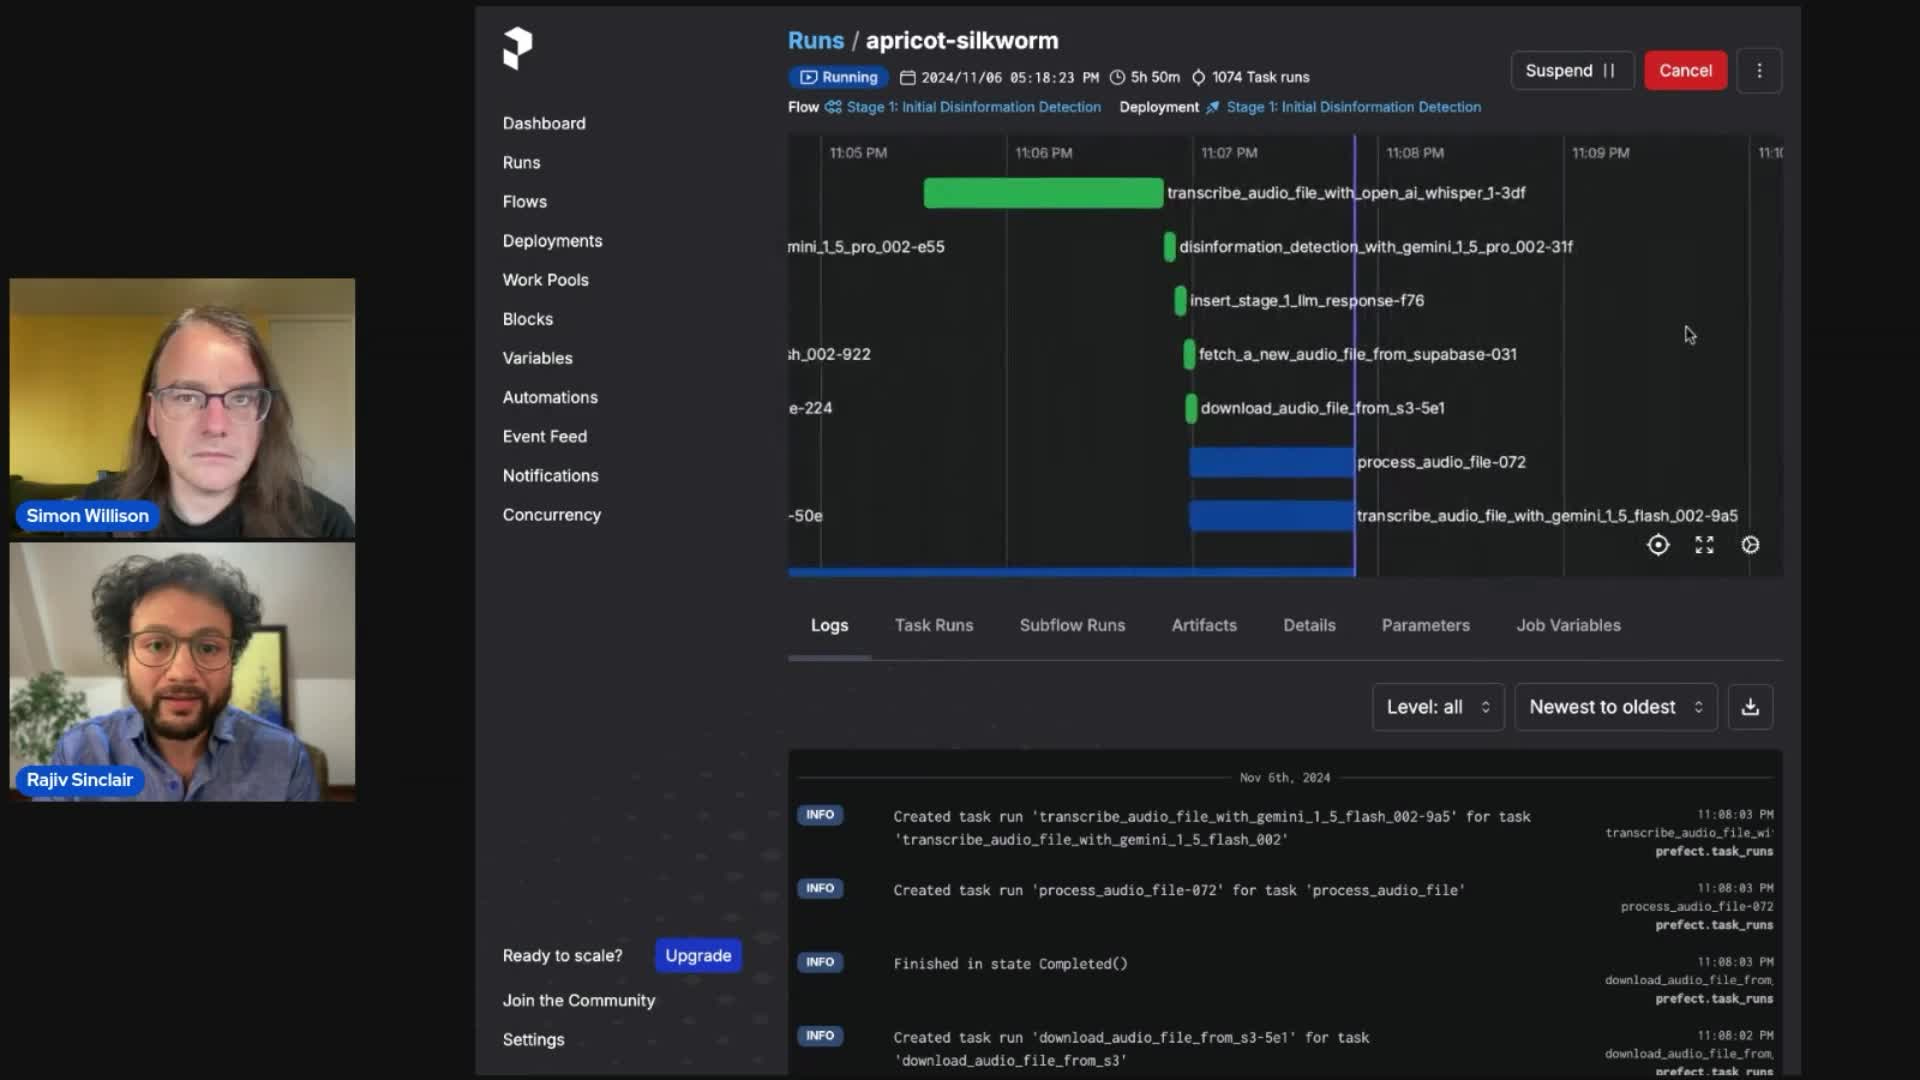Click the Suspend button

click(1572, 71)
